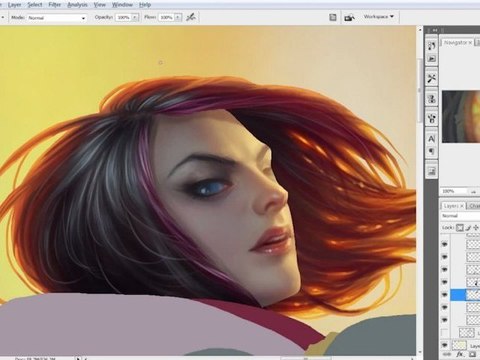This screenshot has width=480, height=360.
Task: Switch to the Channels tab
Action: tap(474, 206)
